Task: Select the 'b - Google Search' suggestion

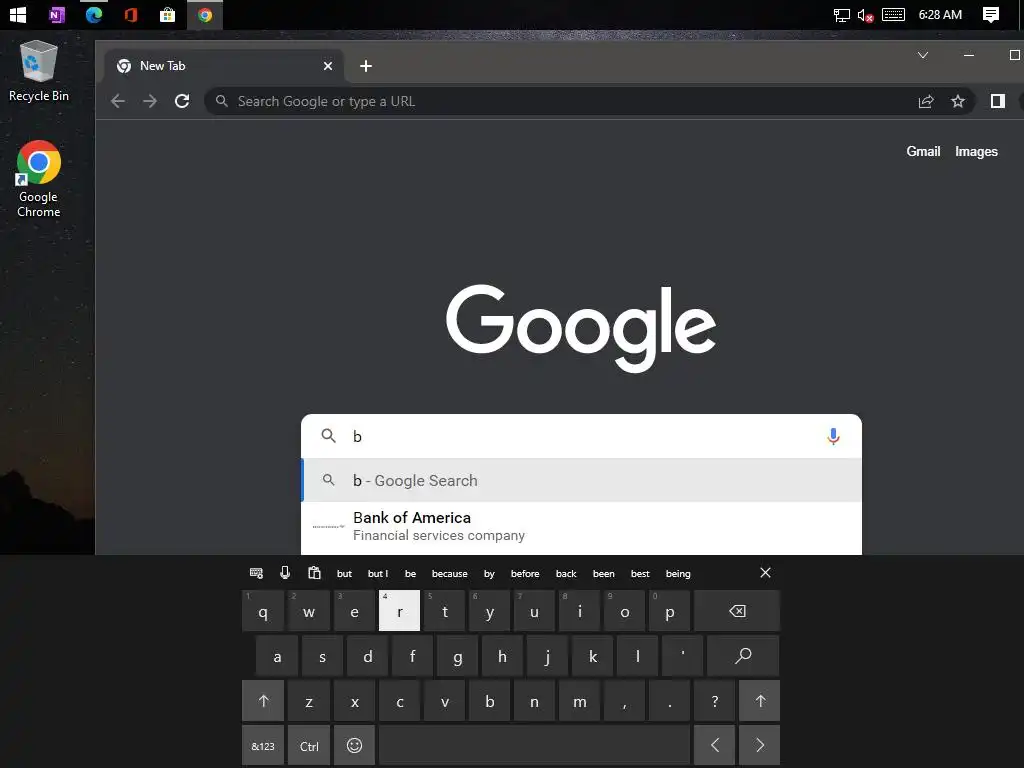Action: coord(581,481)
